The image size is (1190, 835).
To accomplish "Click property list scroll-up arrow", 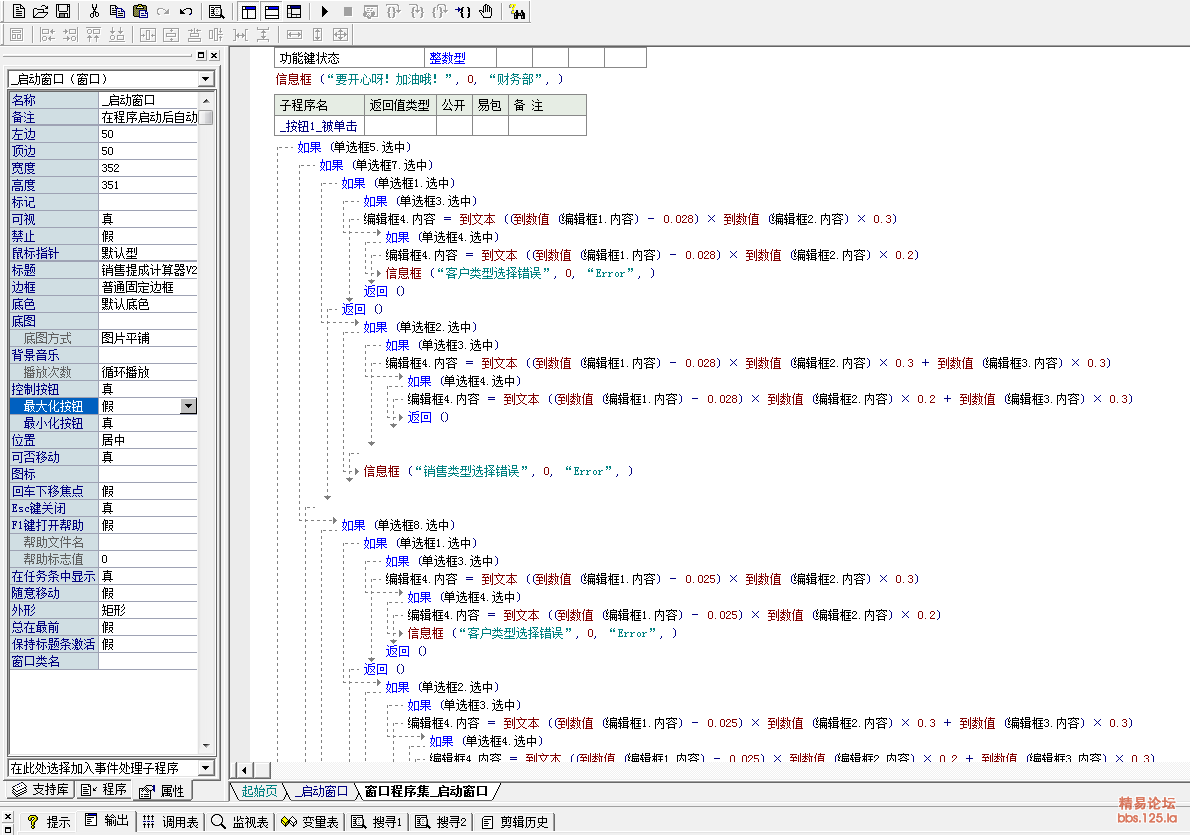I will pyautogui.click(x=206, y=100).
